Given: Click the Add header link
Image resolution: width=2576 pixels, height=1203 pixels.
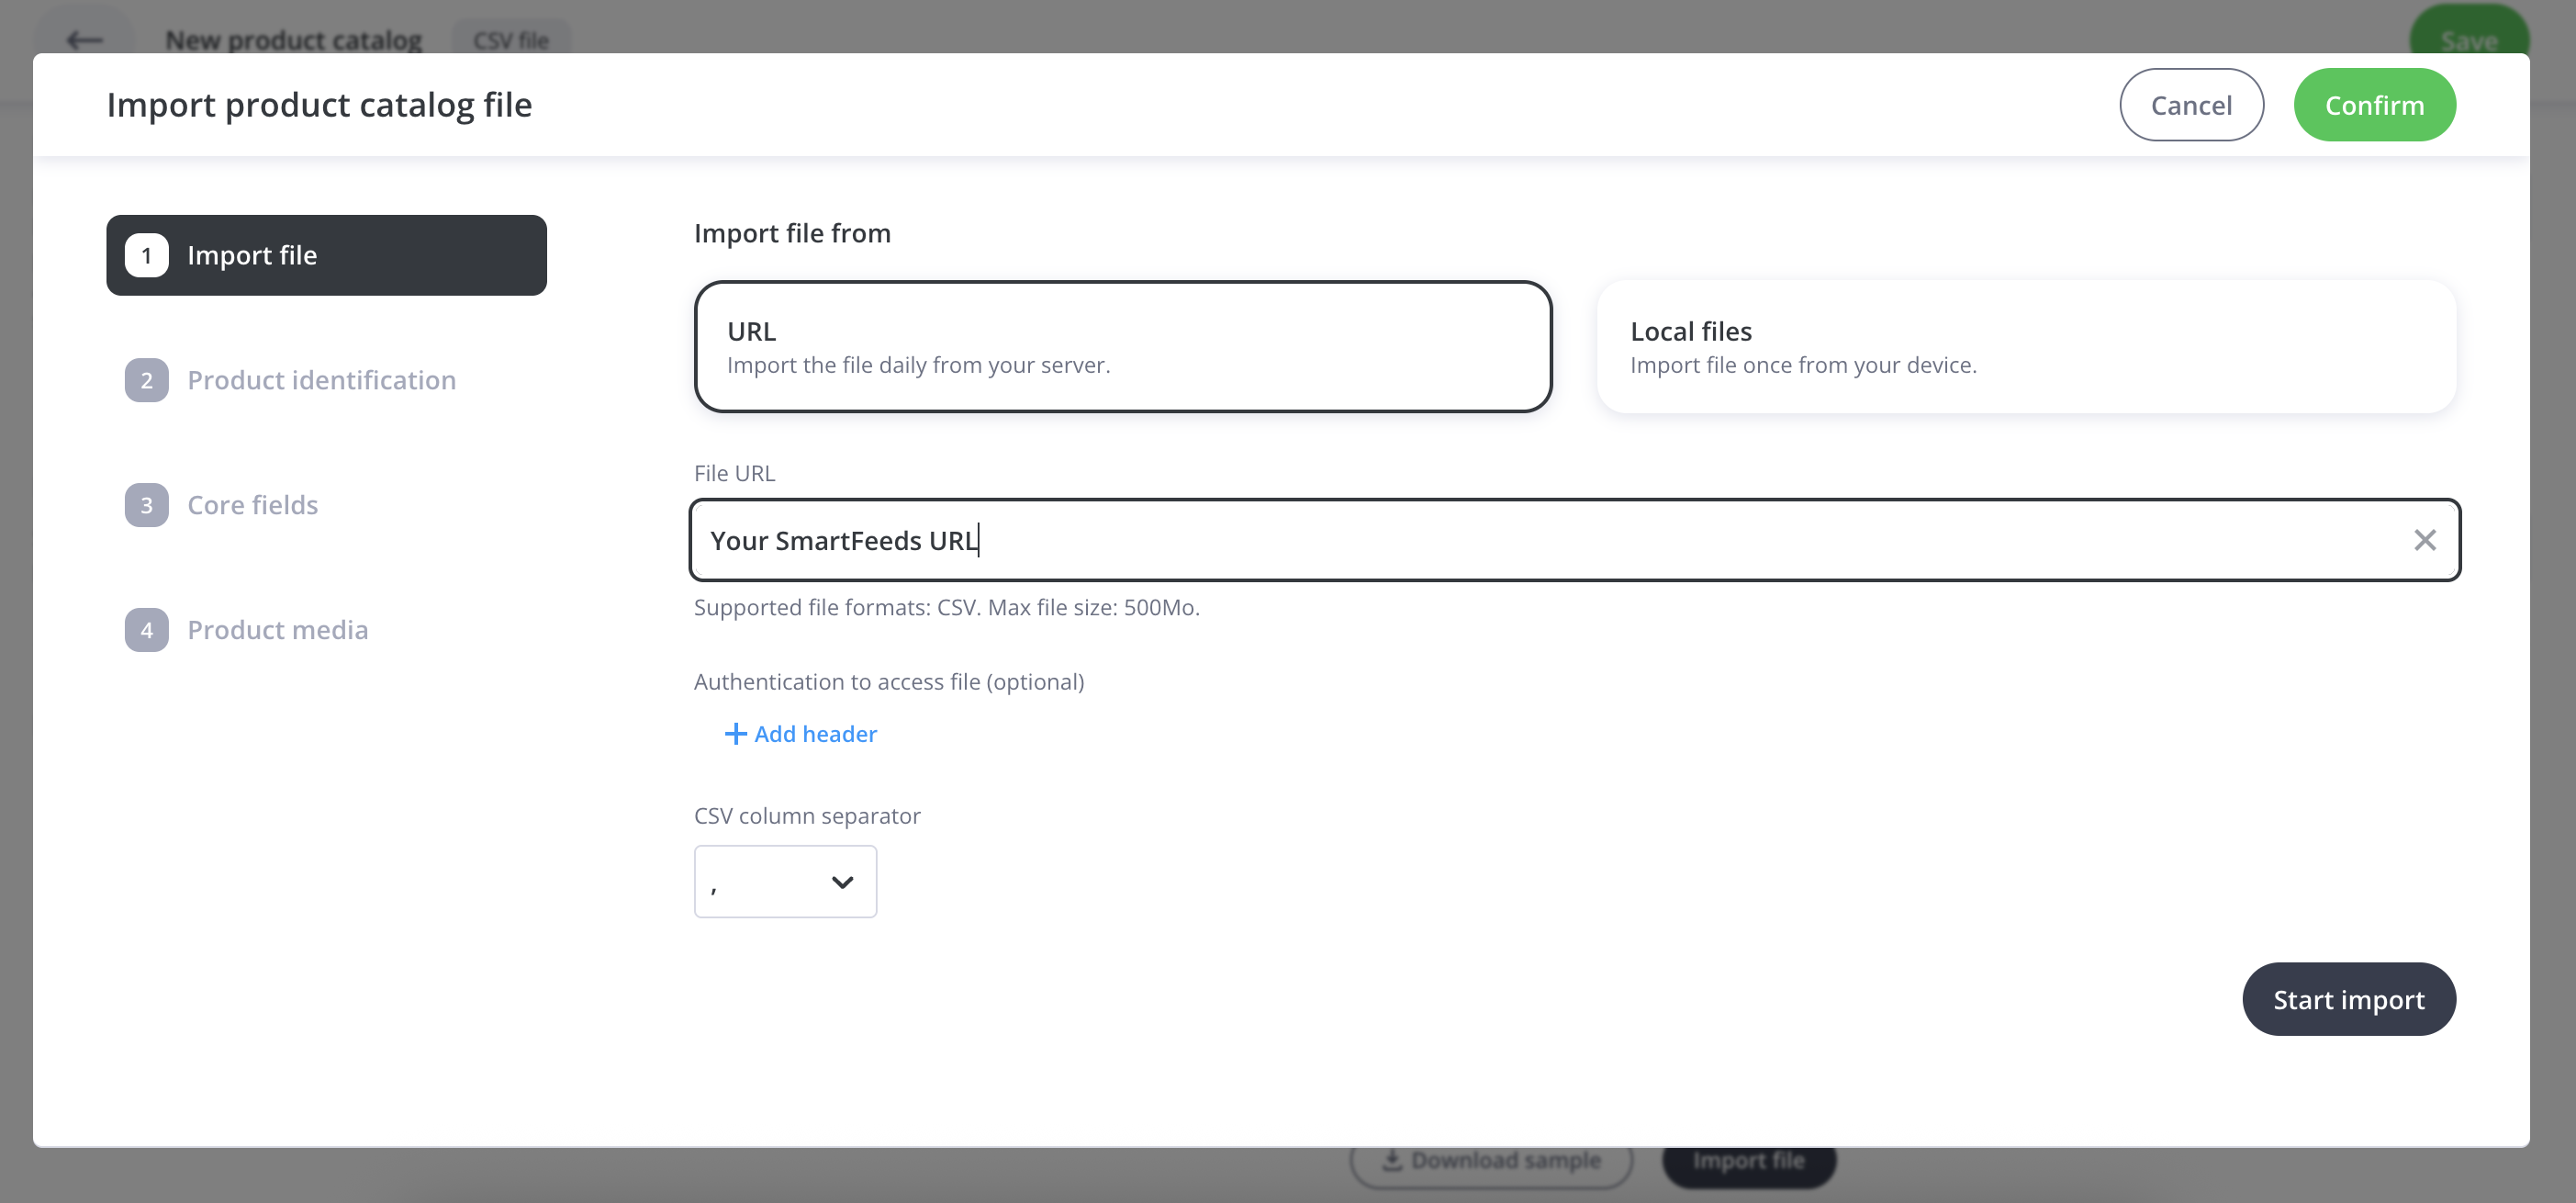Looking at the screenshot, I should [801, 734].
